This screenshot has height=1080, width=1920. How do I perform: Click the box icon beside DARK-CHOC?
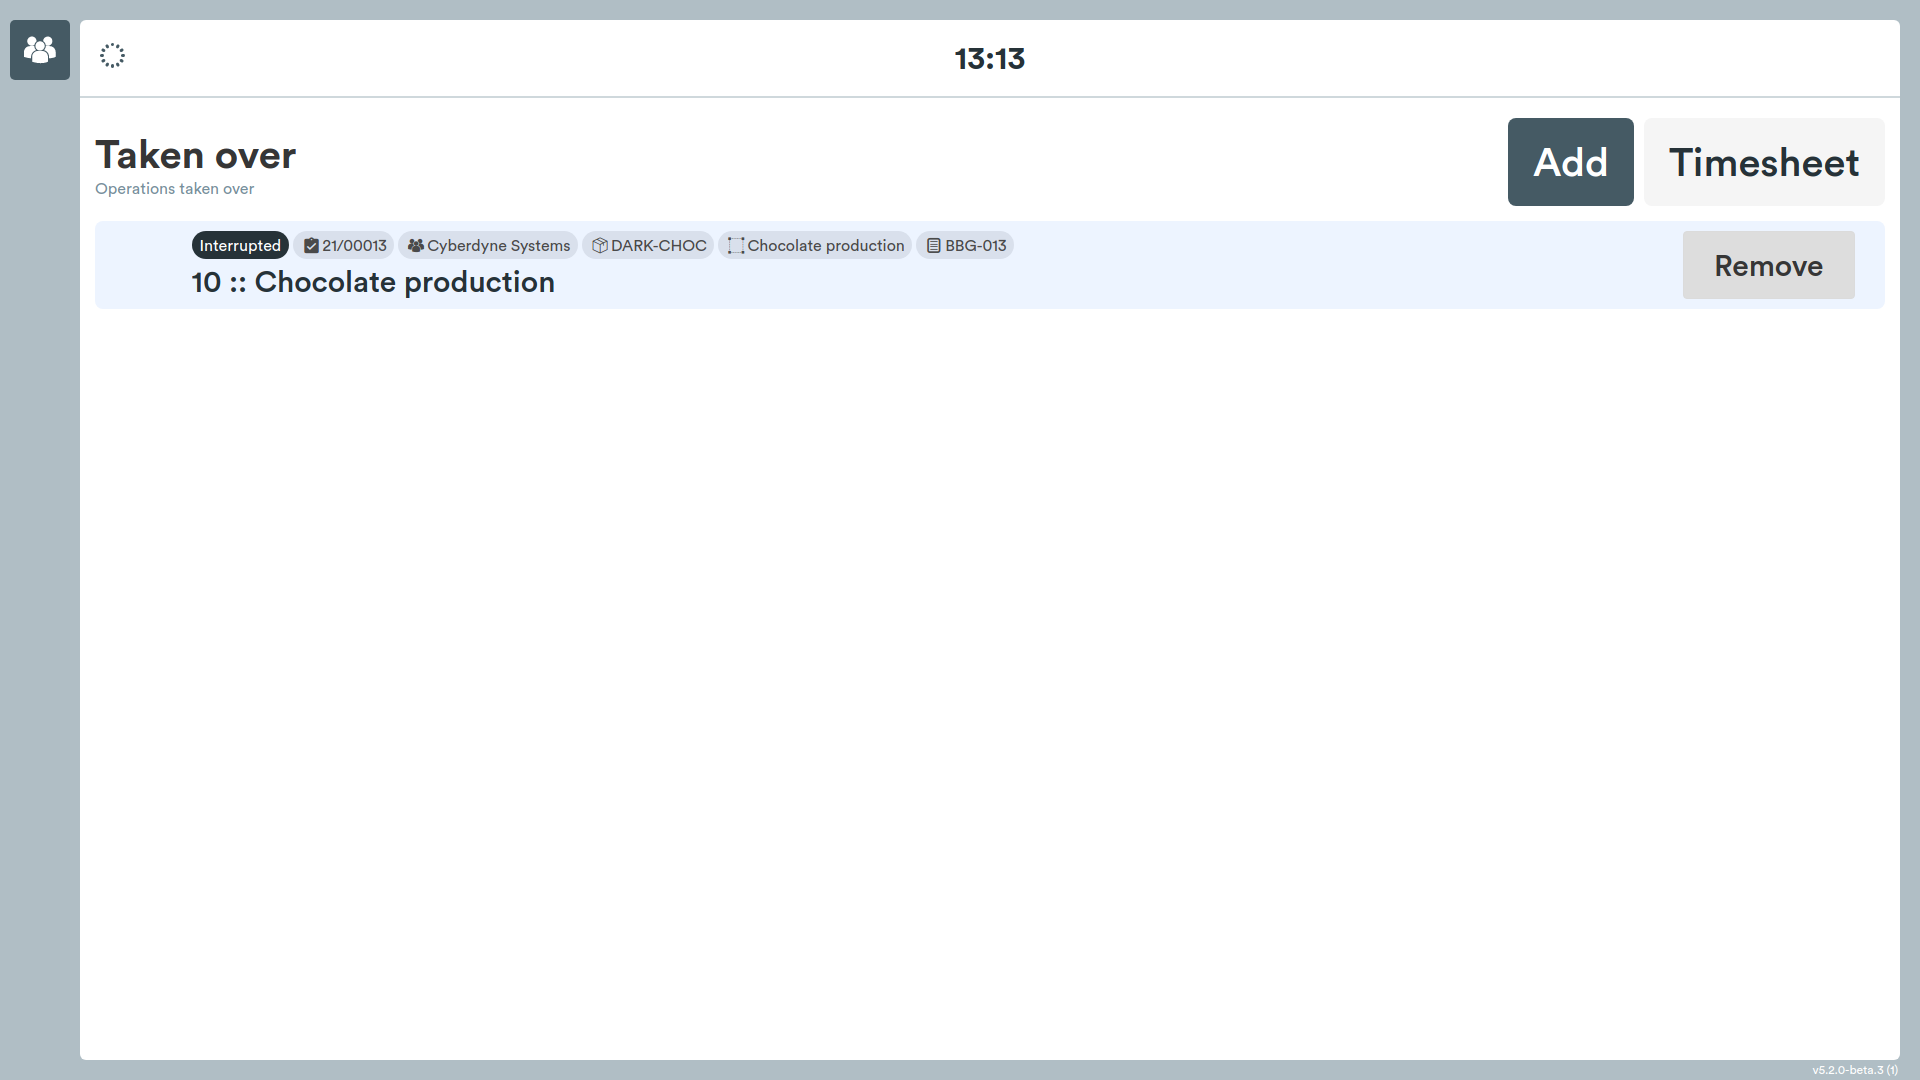pos(600,246)
